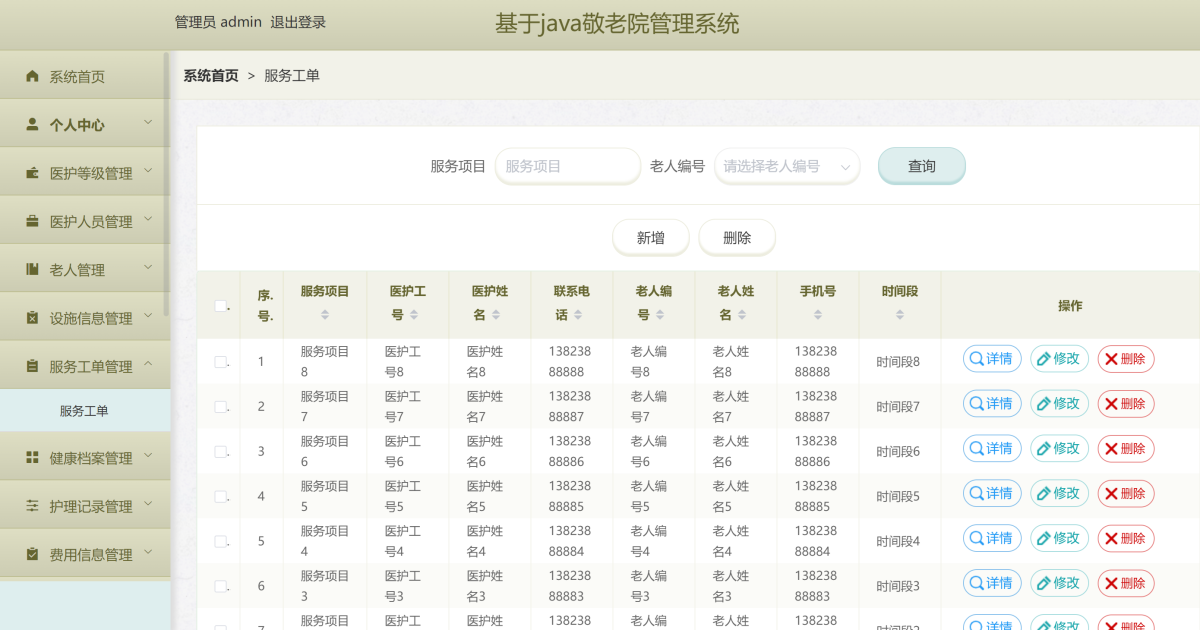Check the checkbox for row 1
The image size is (1200, 630).
tap(220, 362)
